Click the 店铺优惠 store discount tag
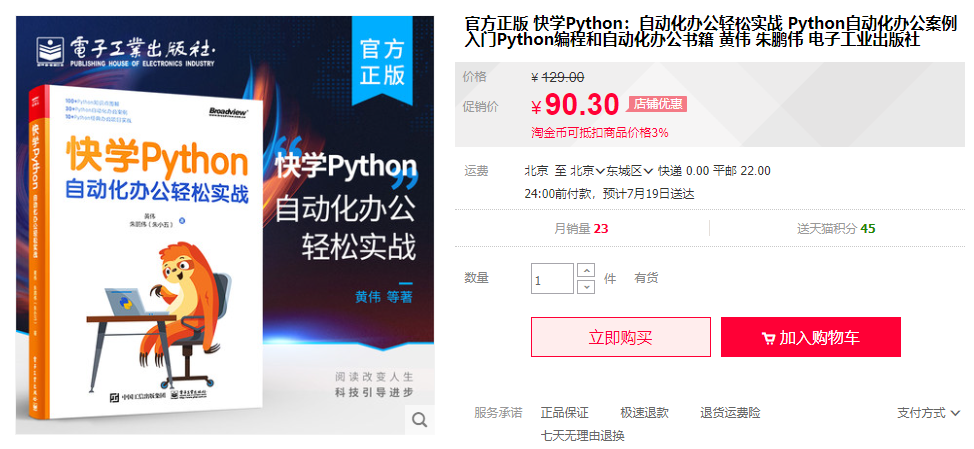974x449 pixels. (x=657, y=104)
